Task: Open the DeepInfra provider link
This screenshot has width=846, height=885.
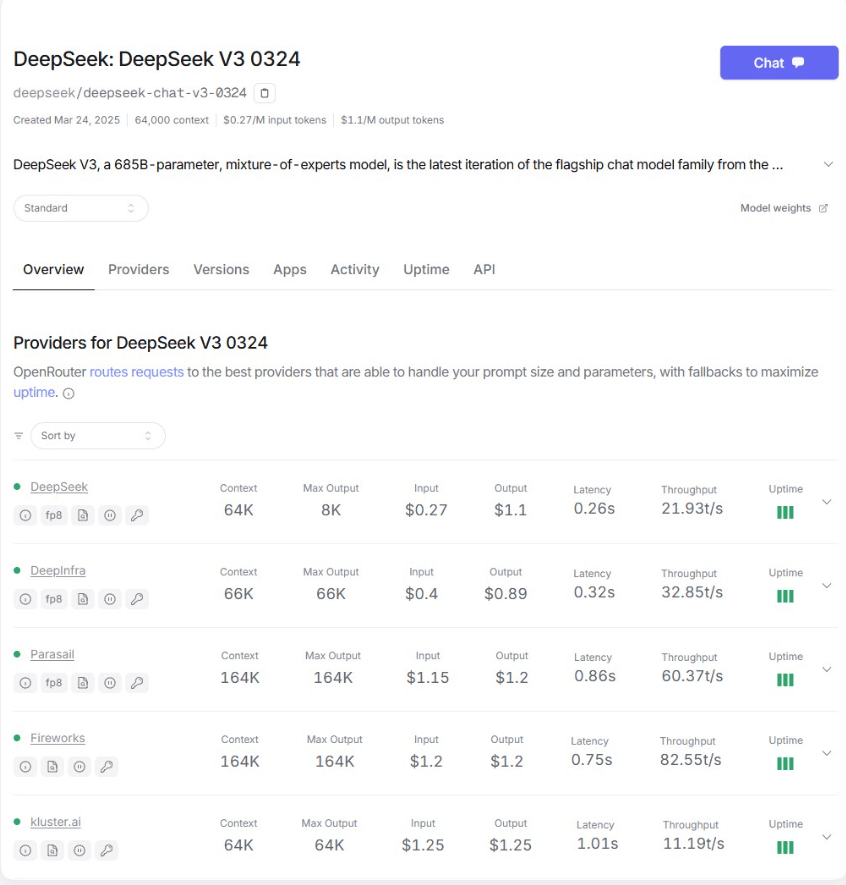Action: 58,571
